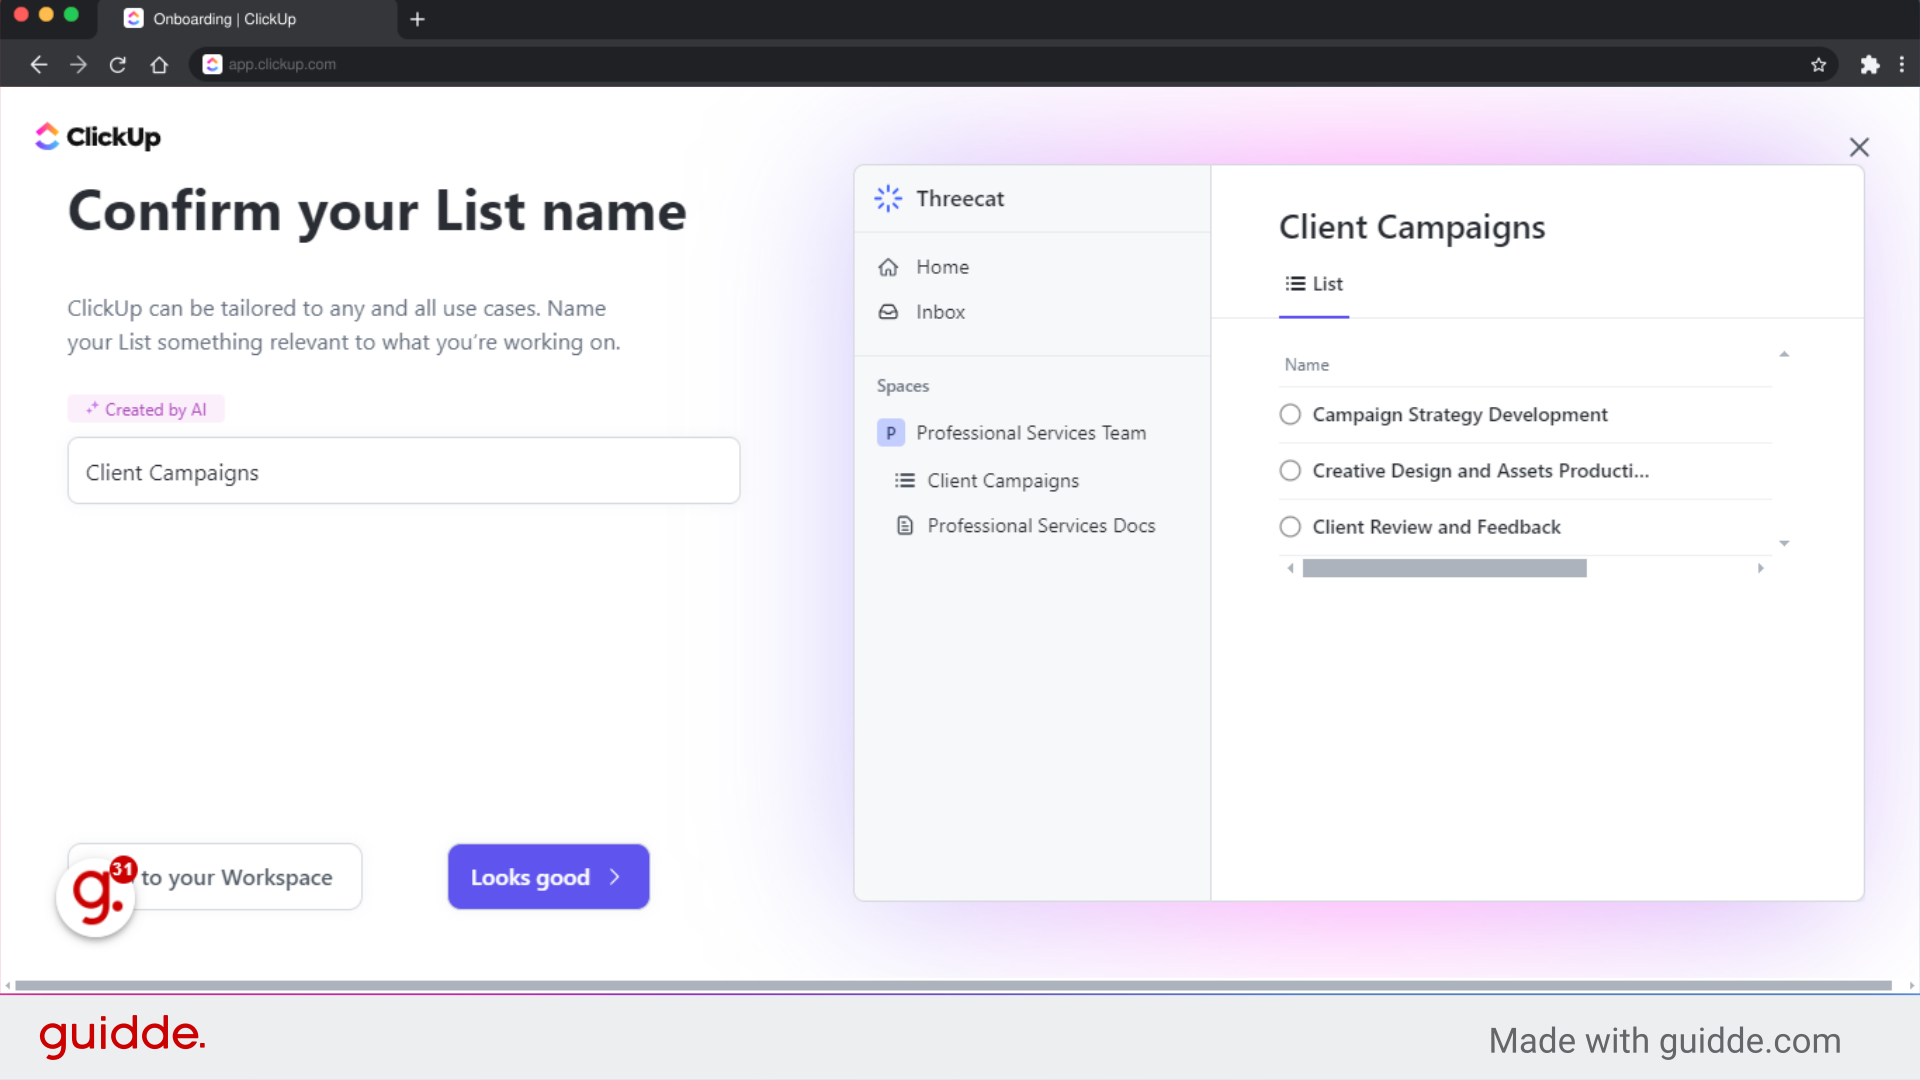Open the ClickUp Home icon in sidebar
The height and width of the screenshot is (1080, 1920).
click(x=888, y=267)
